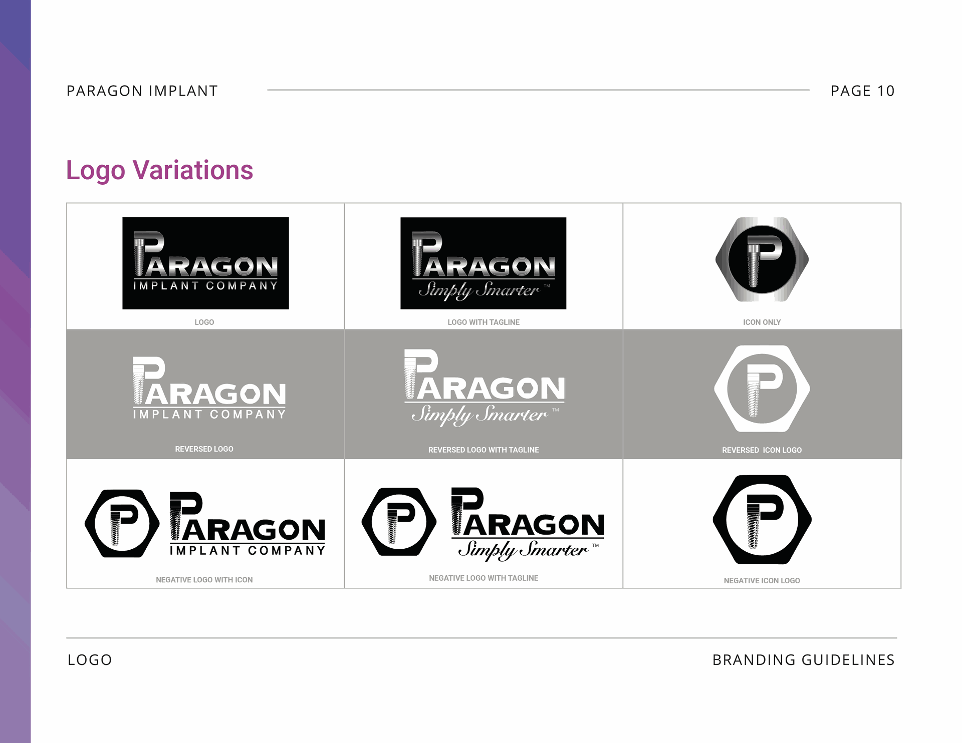Image resolution: width=962 pixels, height=743 pixels.
Task: Select the black-background Paragon Implant Company logo
Action: coord(206,263)
